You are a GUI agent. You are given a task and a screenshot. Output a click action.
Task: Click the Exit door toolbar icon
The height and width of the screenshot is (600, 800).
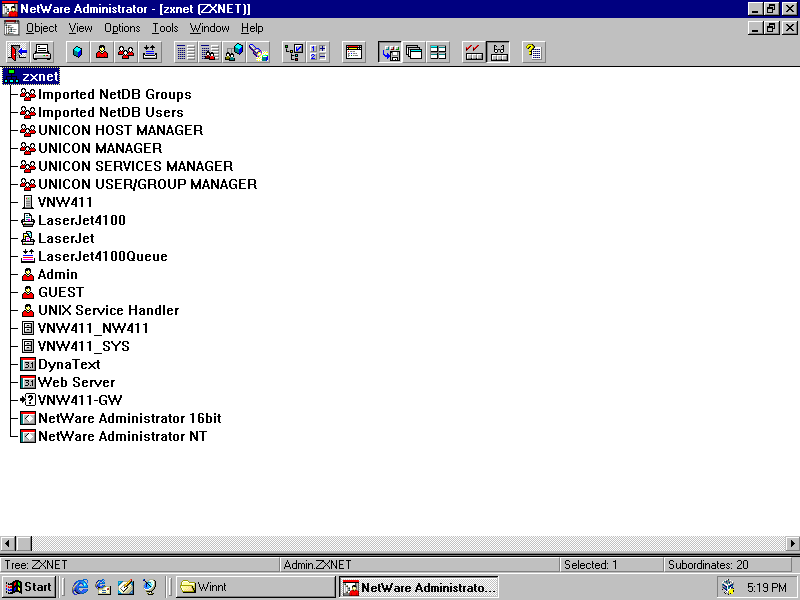click(x=18, y=52)
